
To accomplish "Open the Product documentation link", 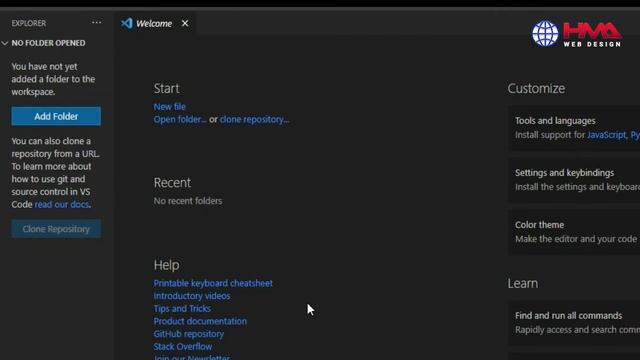I will pos(200,321).
